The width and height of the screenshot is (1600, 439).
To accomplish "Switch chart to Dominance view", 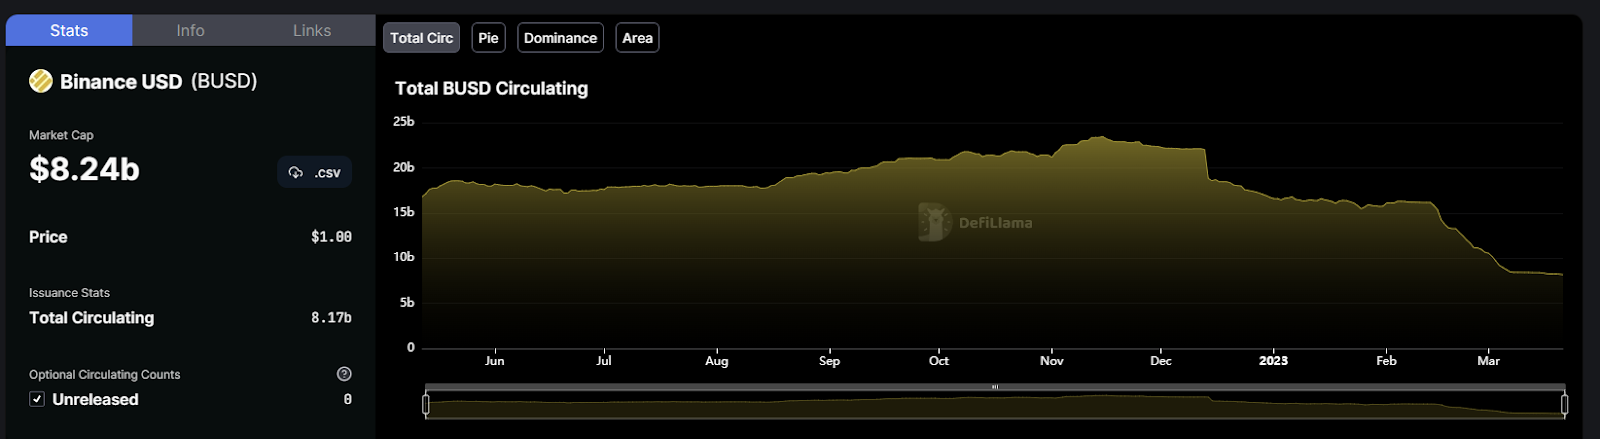I will tap(560, 38).
